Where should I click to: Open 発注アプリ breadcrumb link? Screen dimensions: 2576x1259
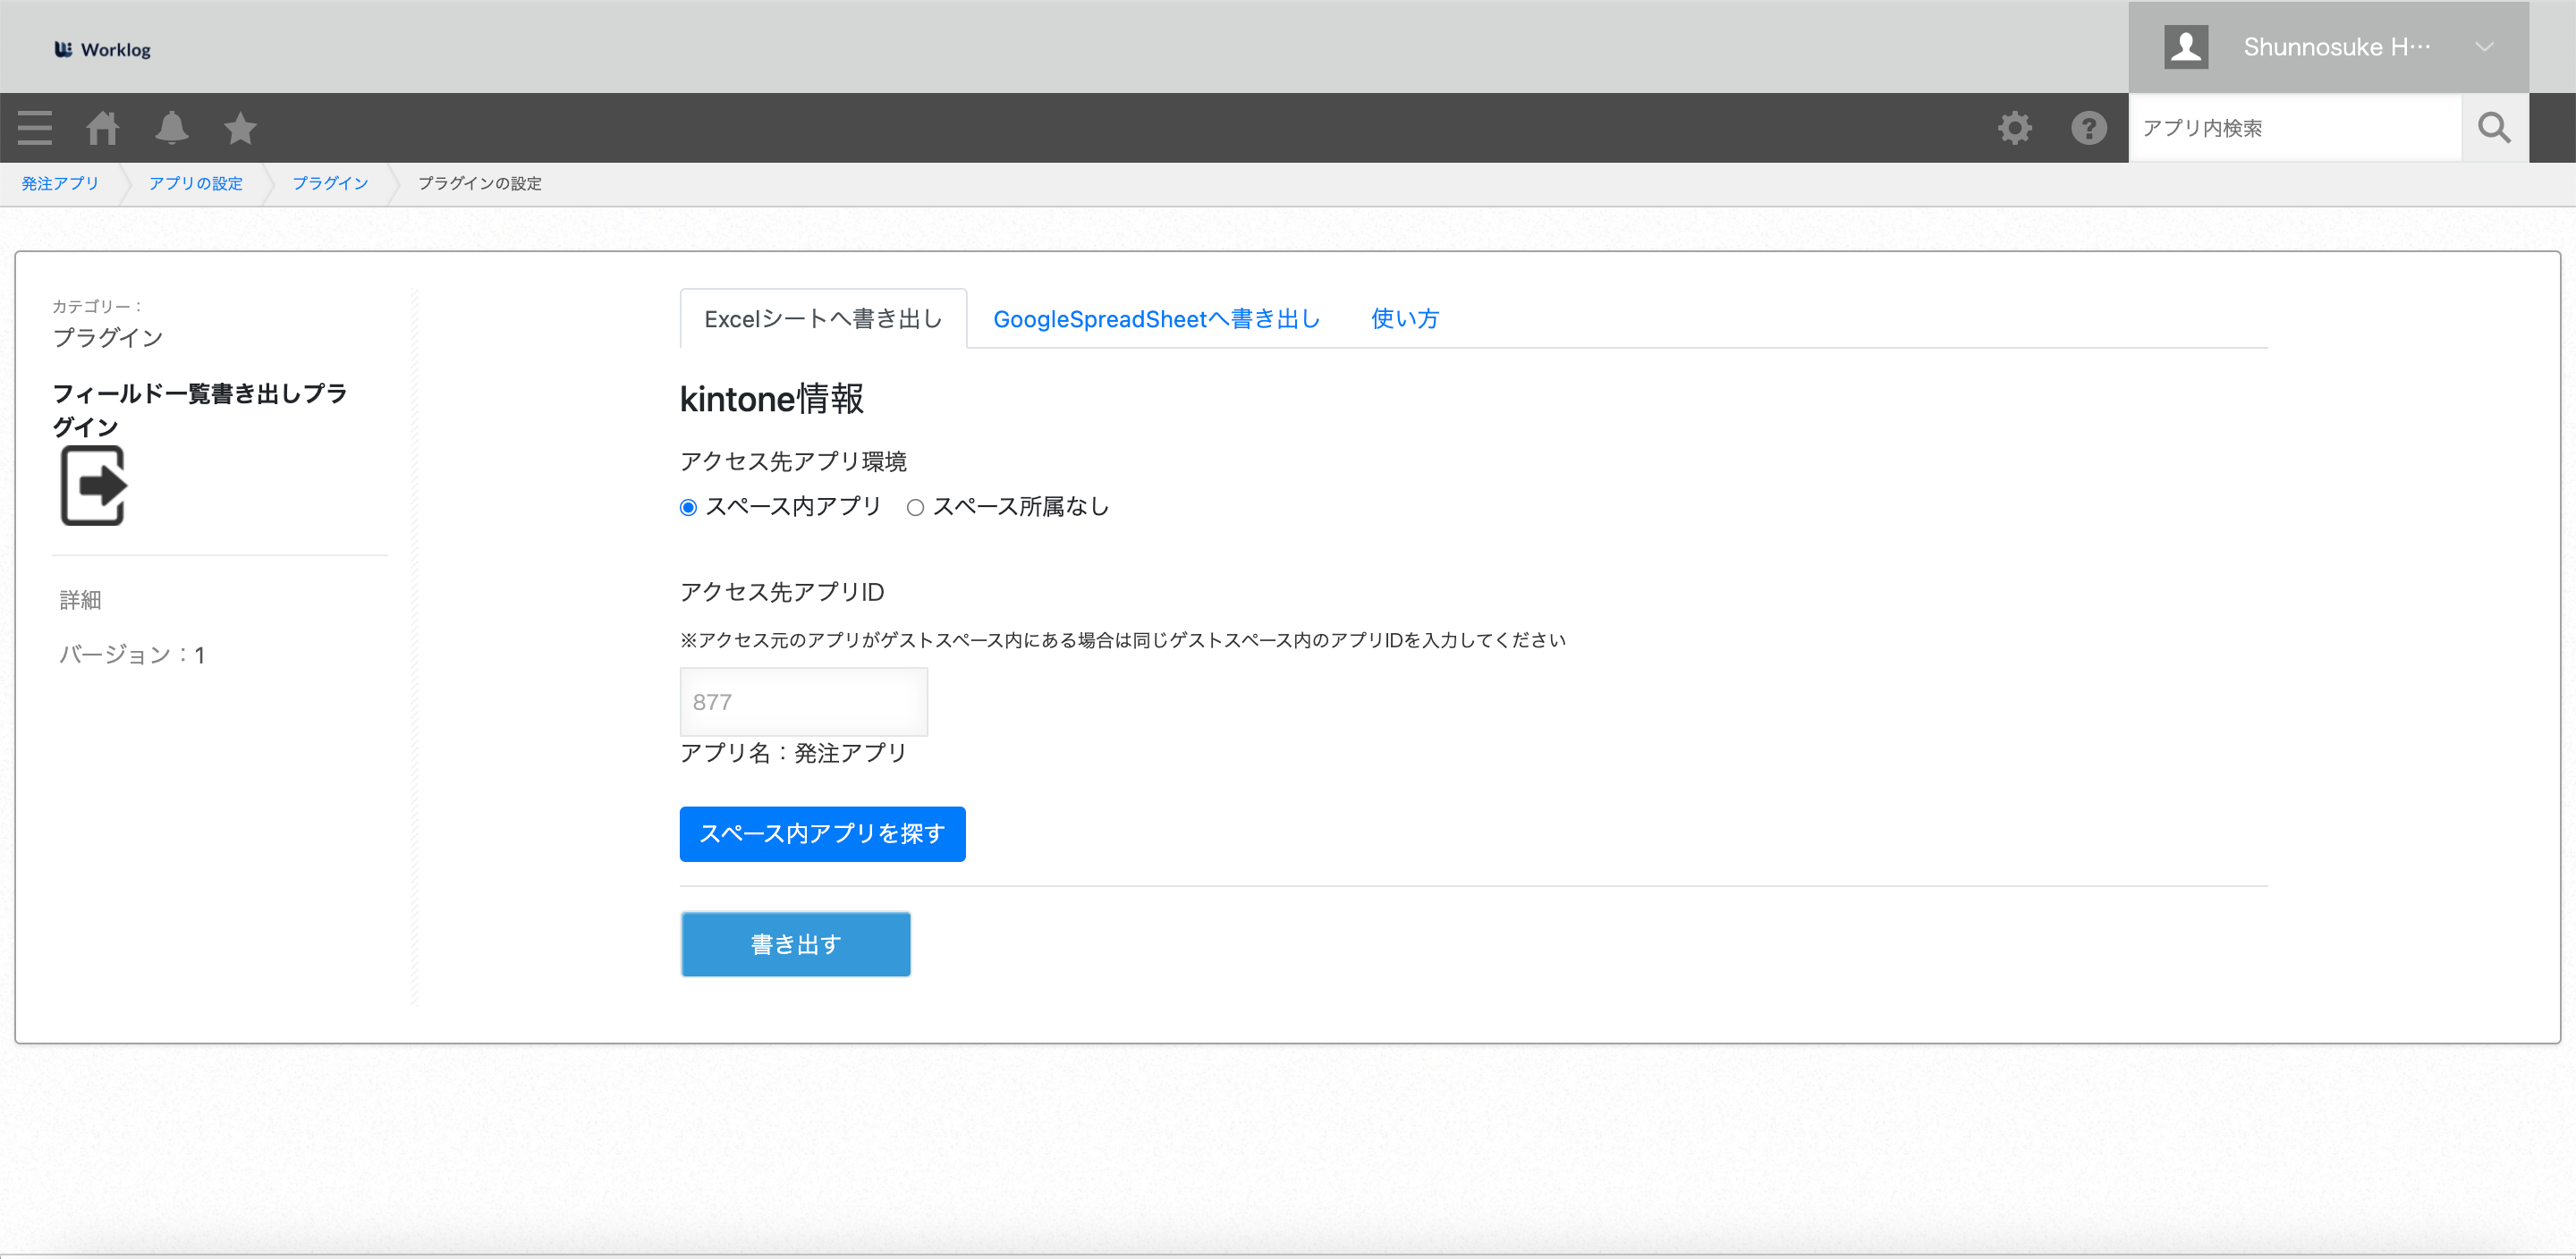point(60,184)
